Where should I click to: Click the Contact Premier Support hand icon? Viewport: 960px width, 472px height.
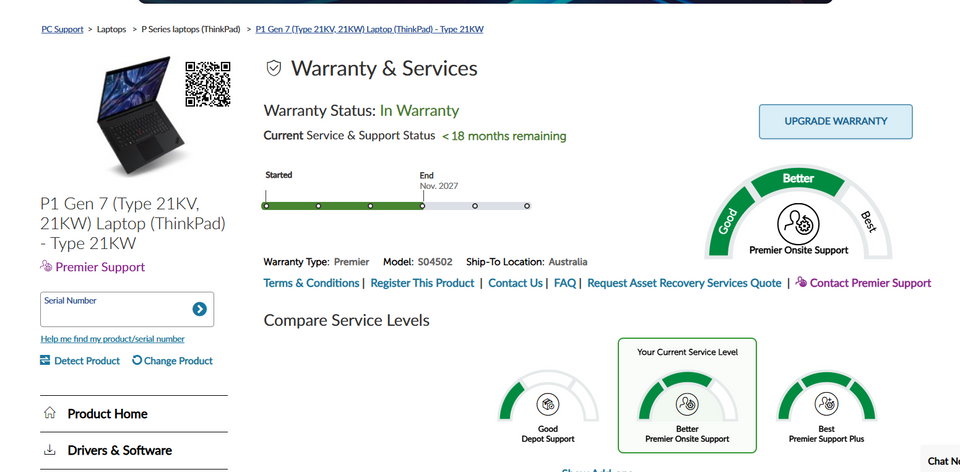[801, 282]
